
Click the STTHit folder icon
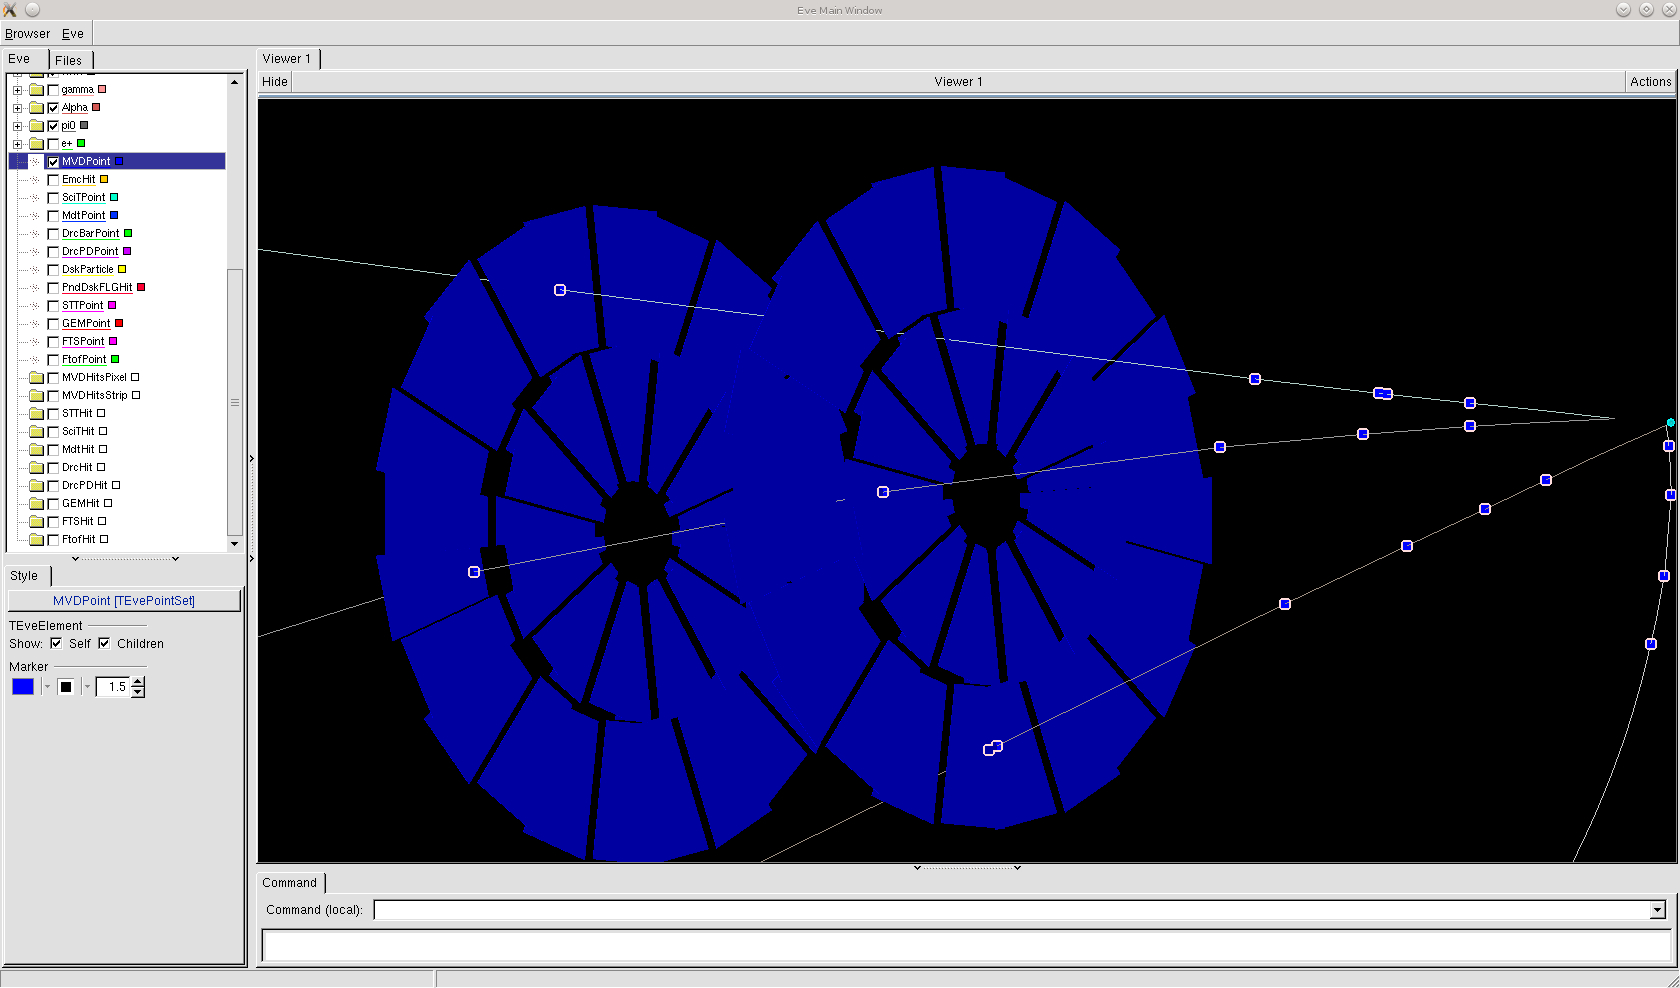pyautogui.click(x=37, y=414)
